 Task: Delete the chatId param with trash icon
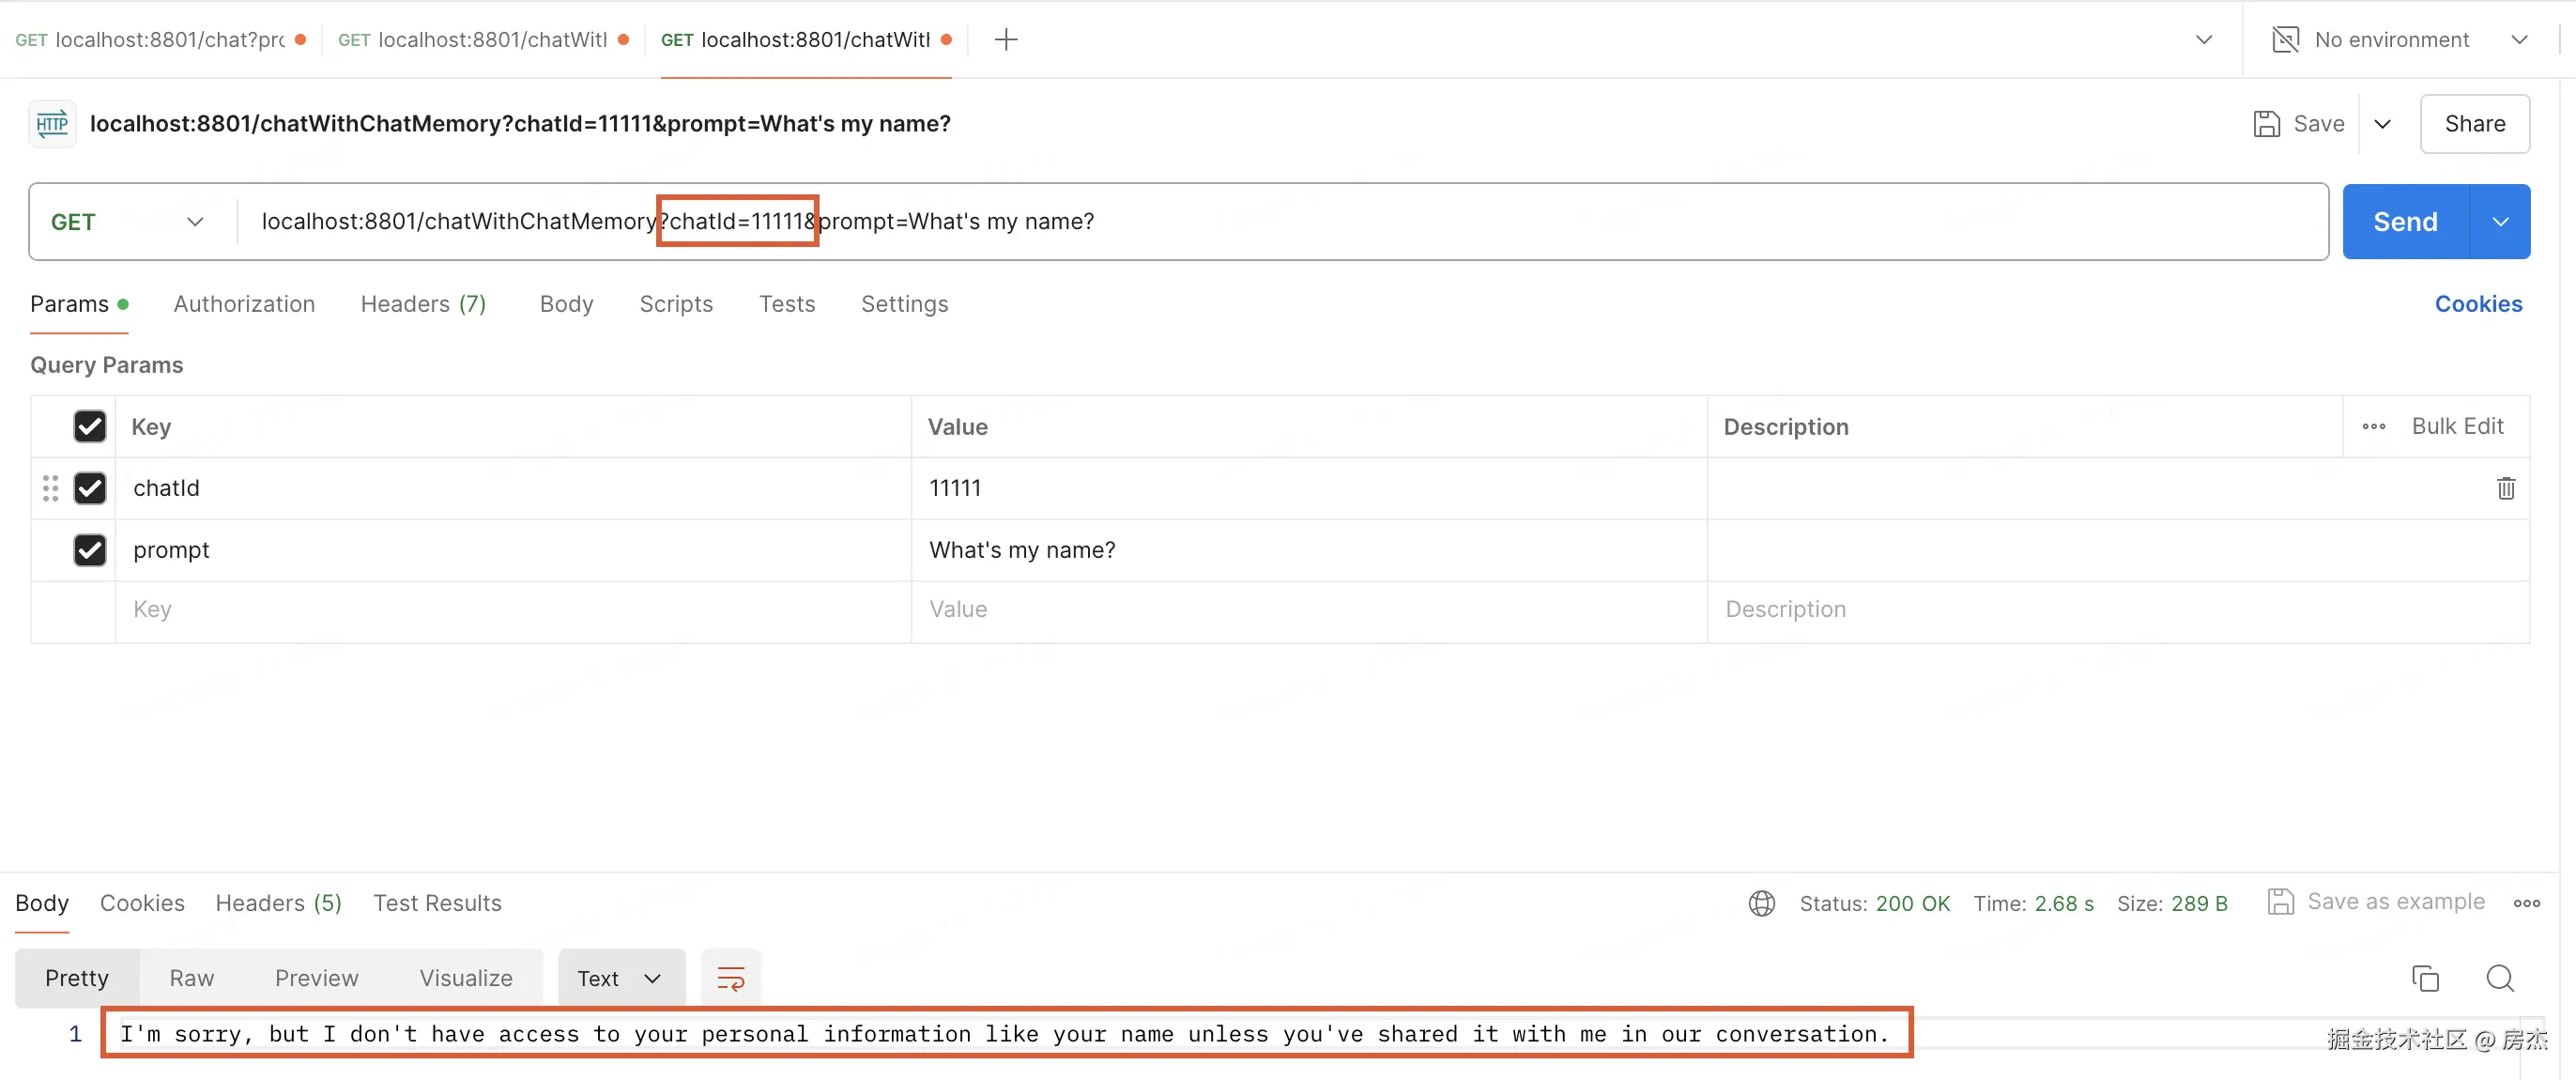click(x=2505, y=488)
